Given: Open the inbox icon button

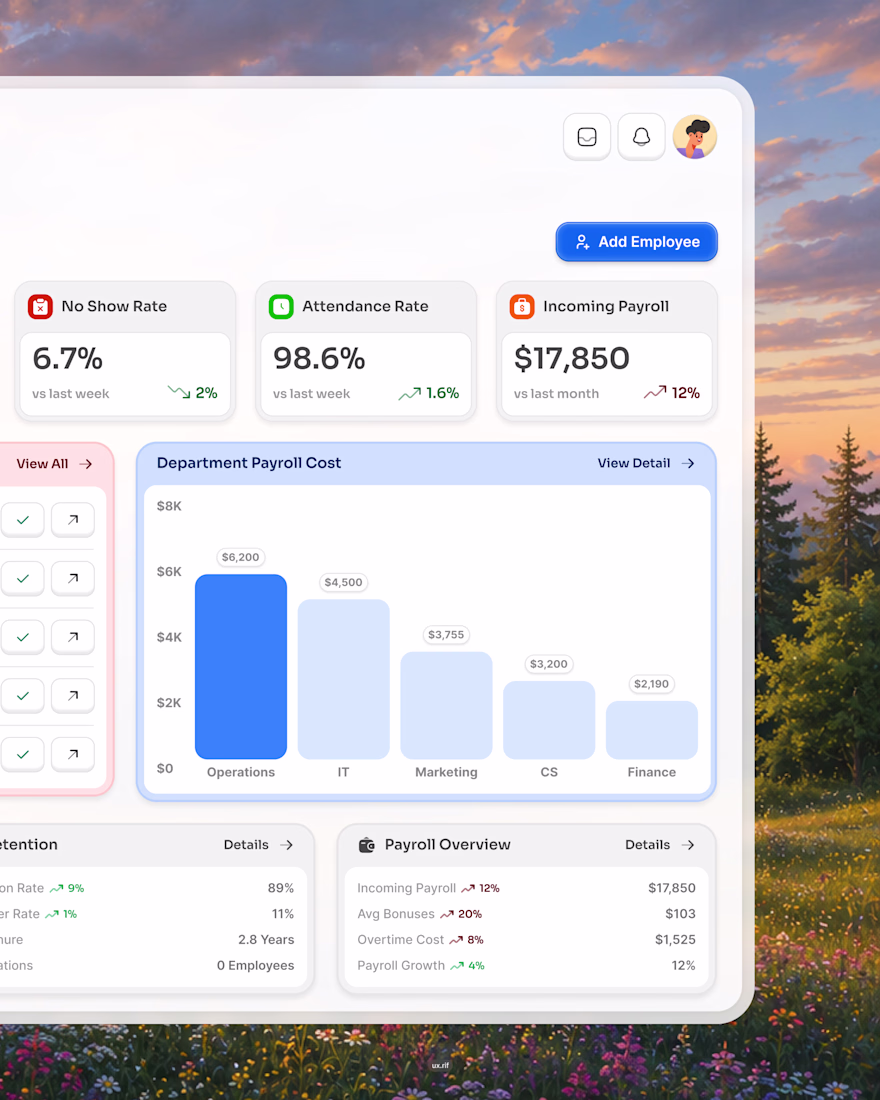Looking at the screenshot, I should click(587, 137).
